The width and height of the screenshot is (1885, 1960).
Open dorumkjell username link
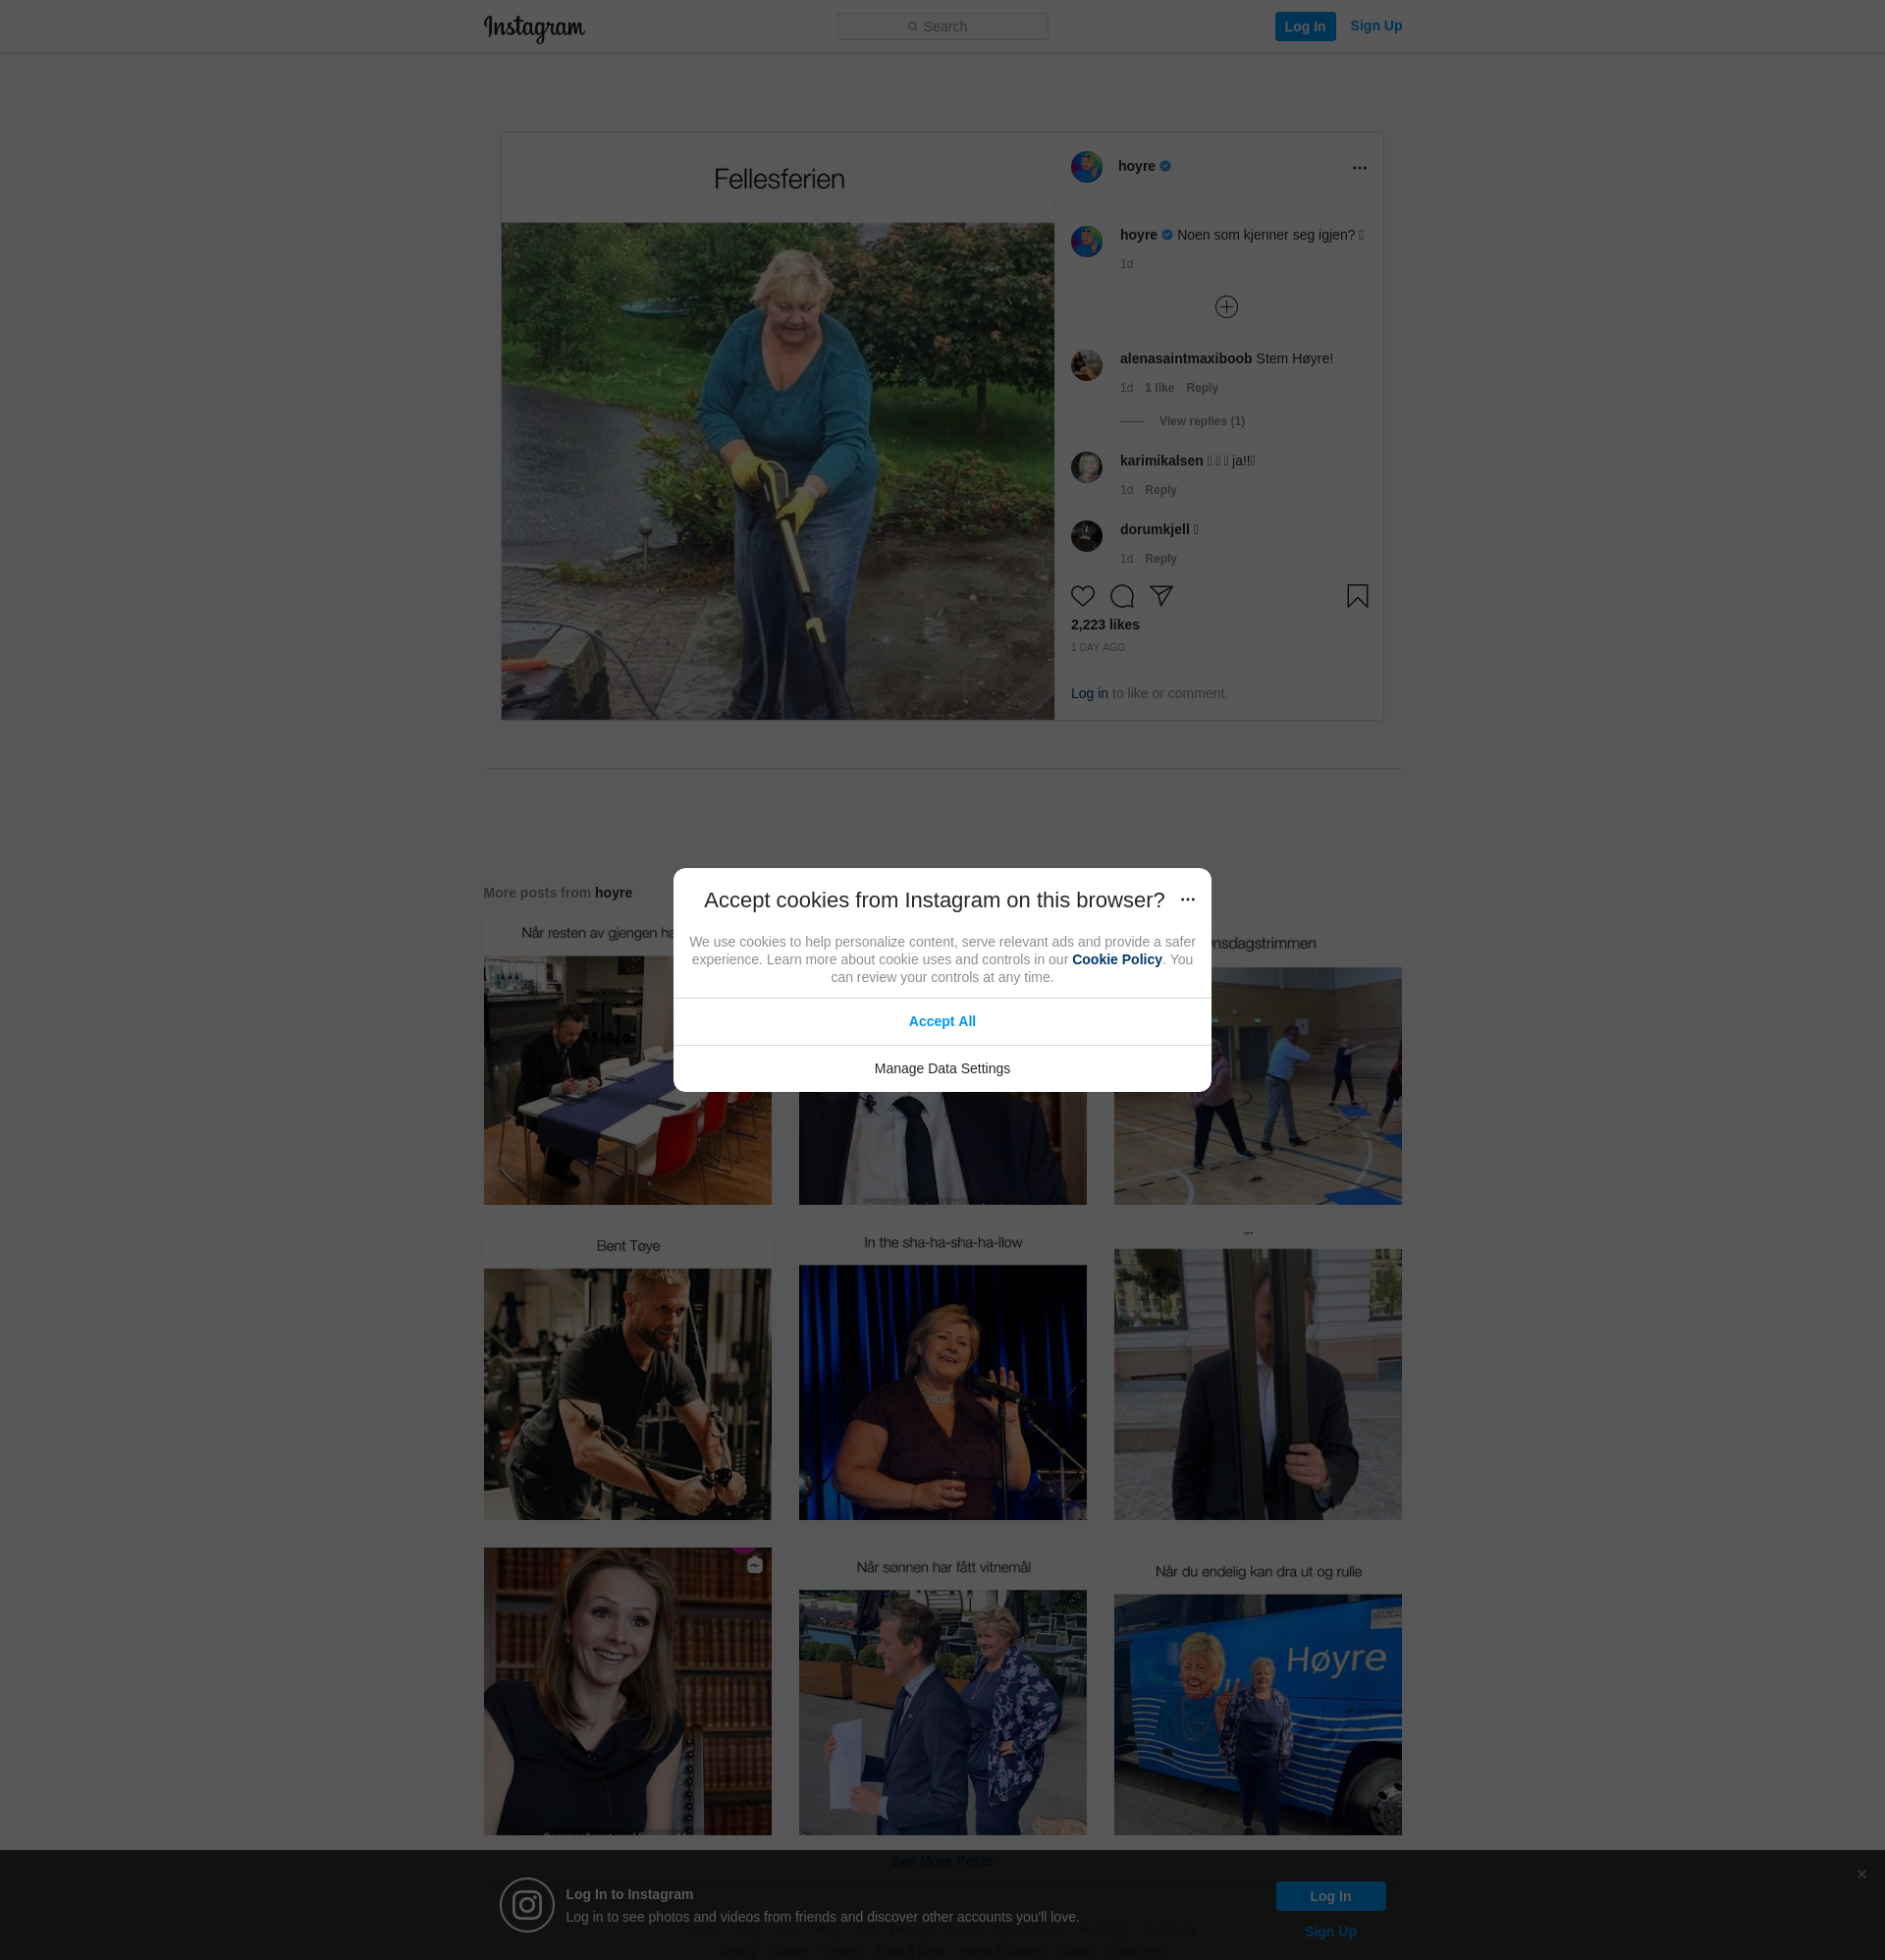1154,529
